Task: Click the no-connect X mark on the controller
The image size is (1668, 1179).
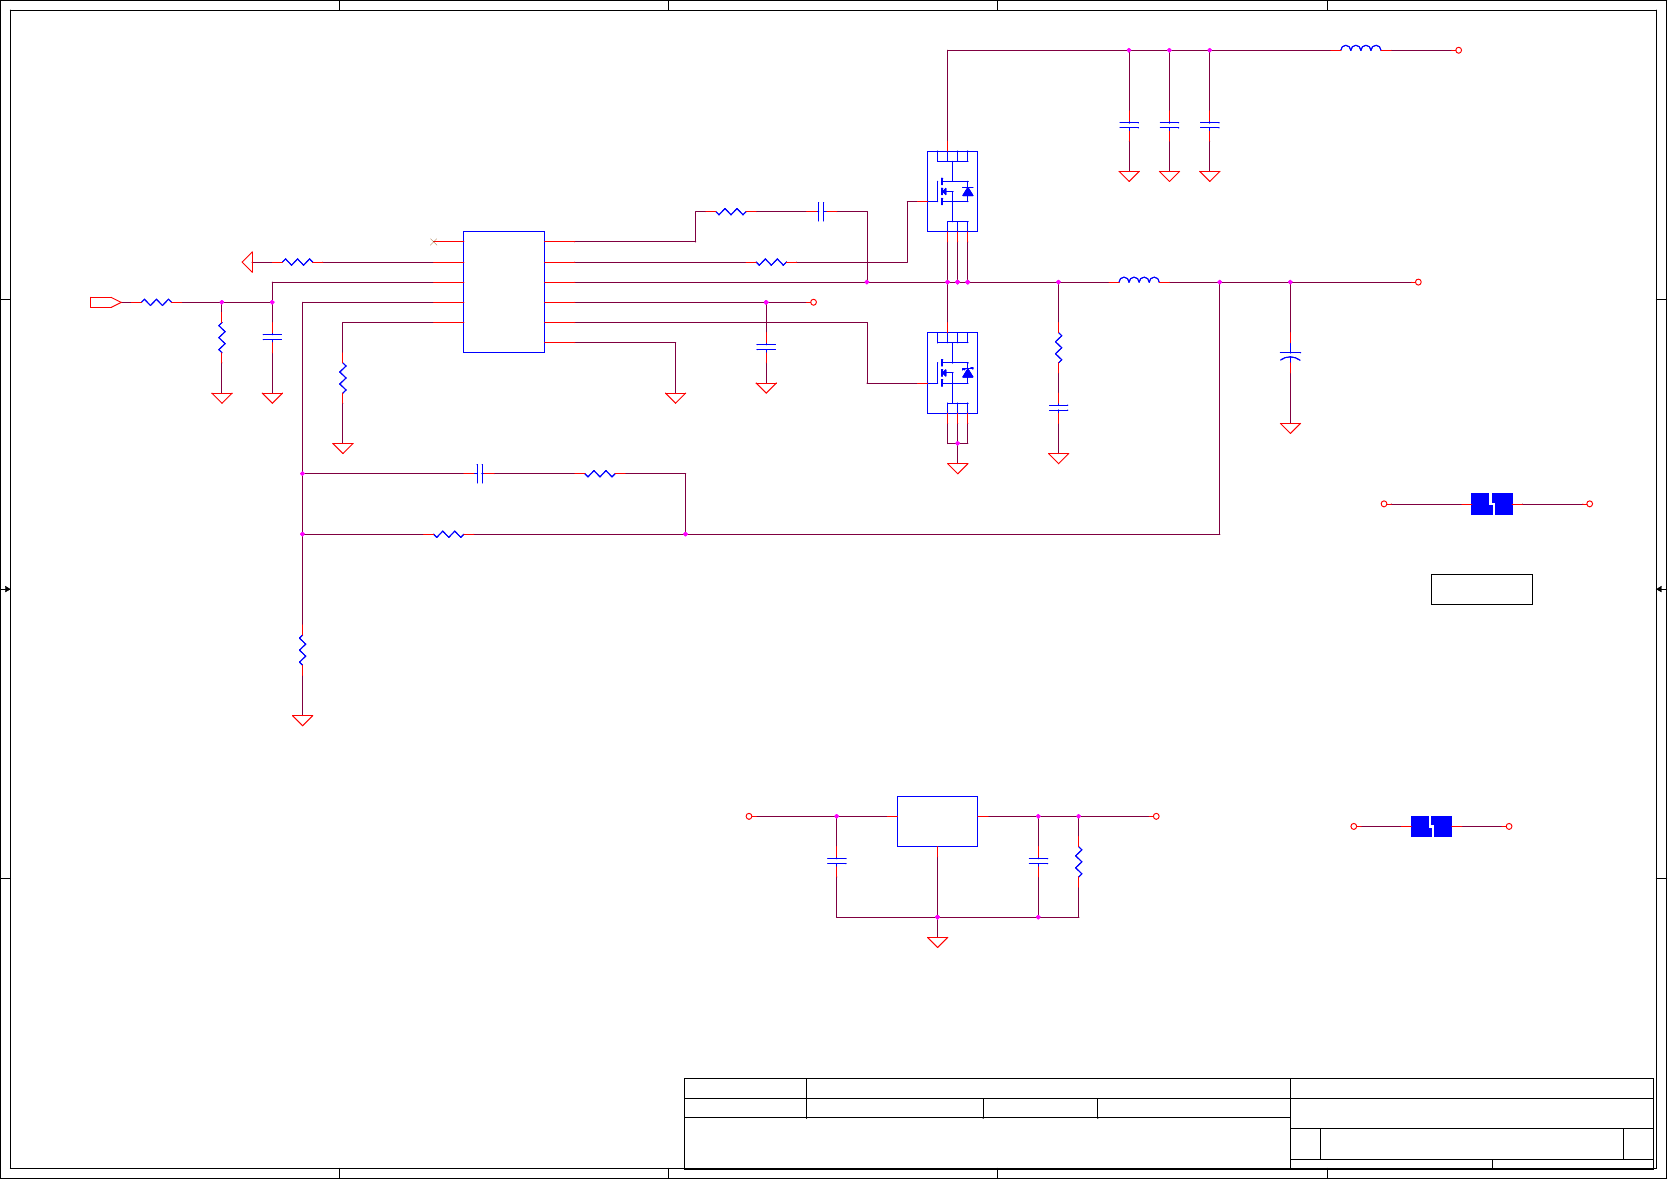Action: 434,242
